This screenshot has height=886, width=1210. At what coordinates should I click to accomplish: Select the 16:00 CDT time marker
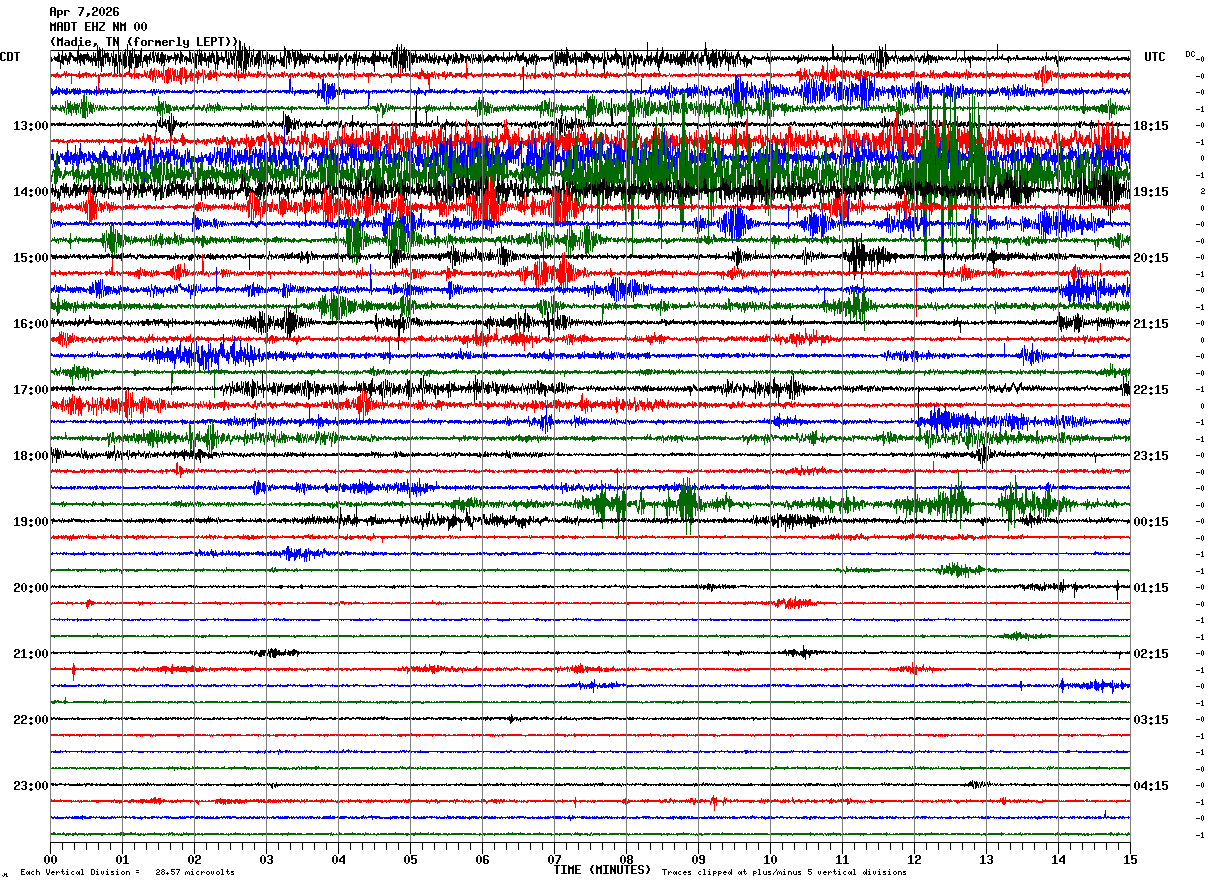tap(30, 324)
